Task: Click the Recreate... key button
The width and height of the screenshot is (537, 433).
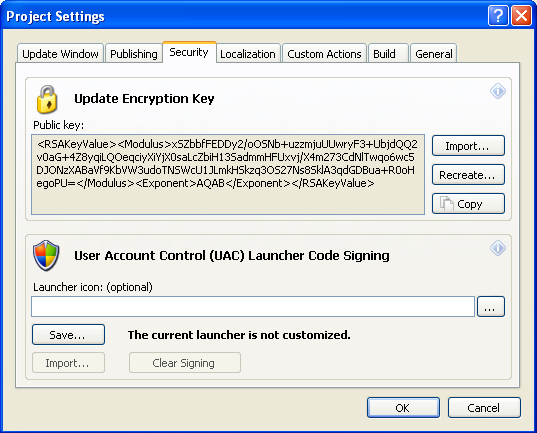Action: (x=468, y=175)
